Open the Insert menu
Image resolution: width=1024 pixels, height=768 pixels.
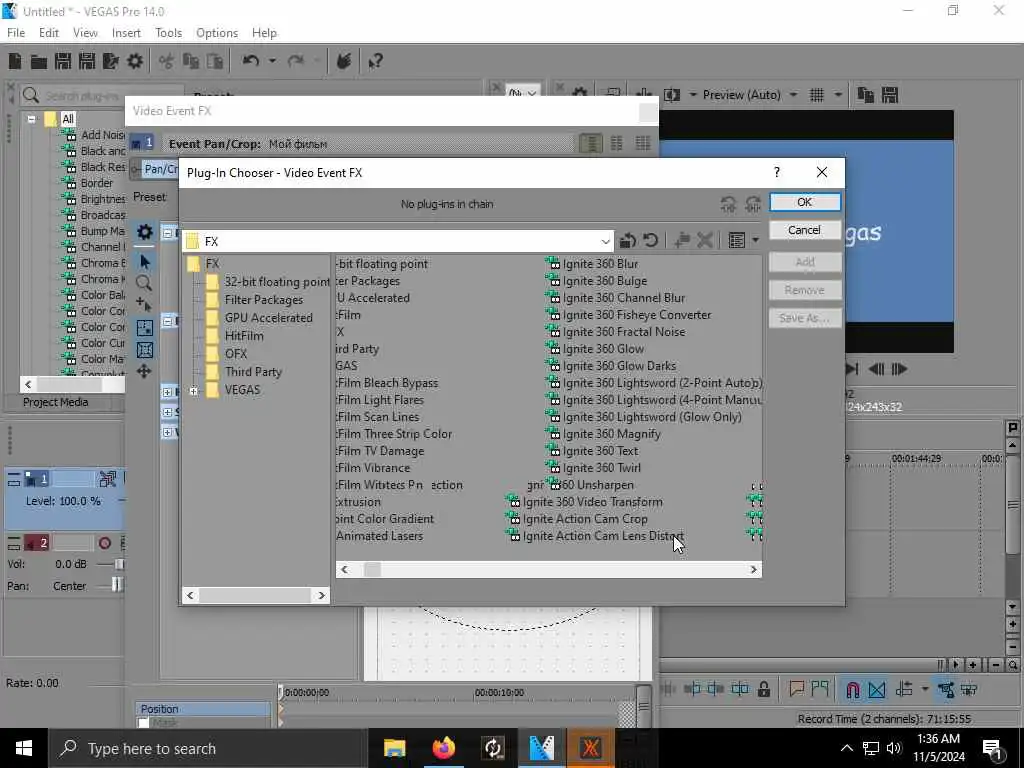126,33
